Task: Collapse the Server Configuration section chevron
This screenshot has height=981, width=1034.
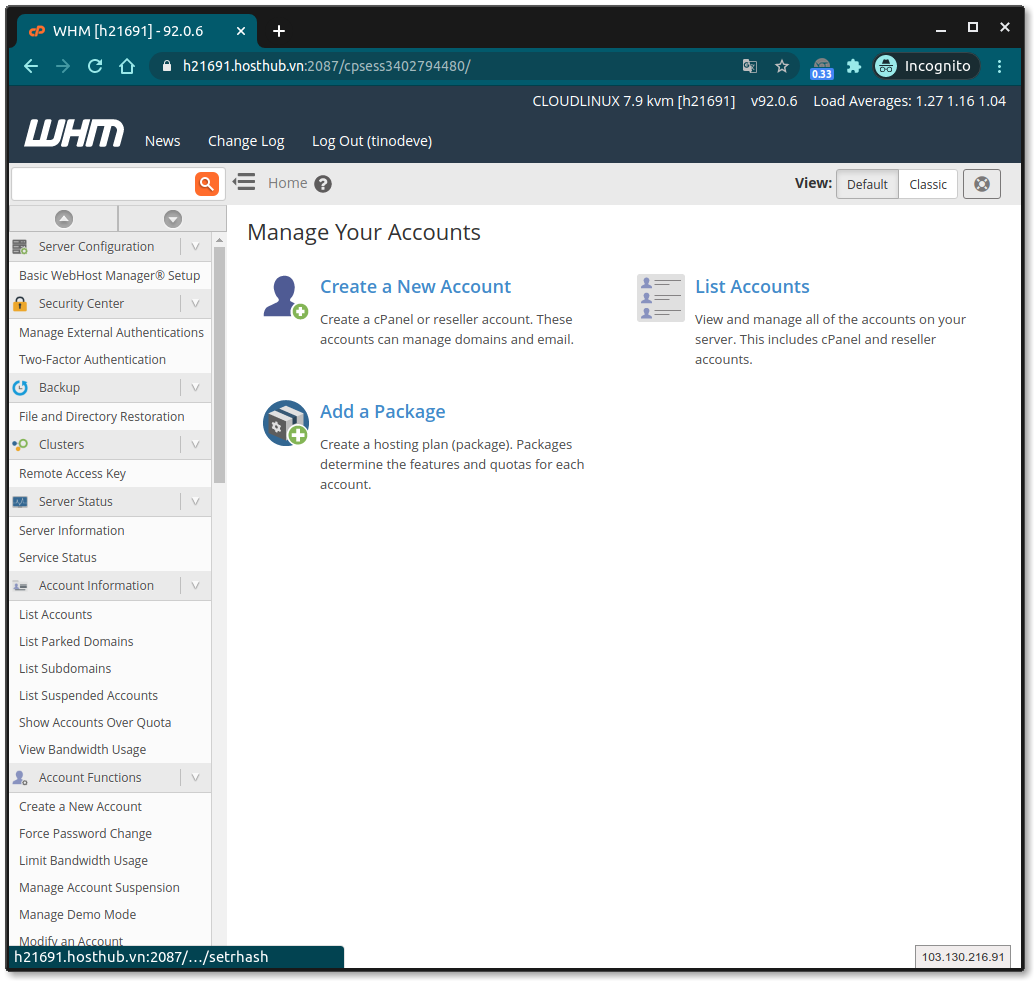Action: [195, 247]
